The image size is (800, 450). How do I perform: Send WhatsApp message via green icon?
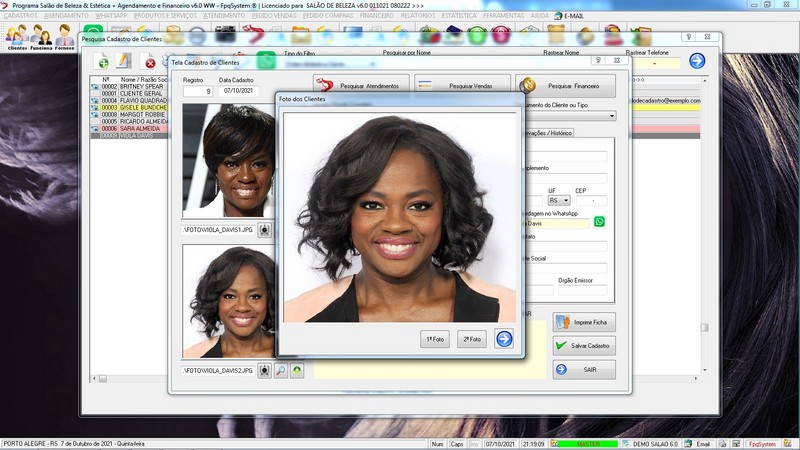click(599, 221)
